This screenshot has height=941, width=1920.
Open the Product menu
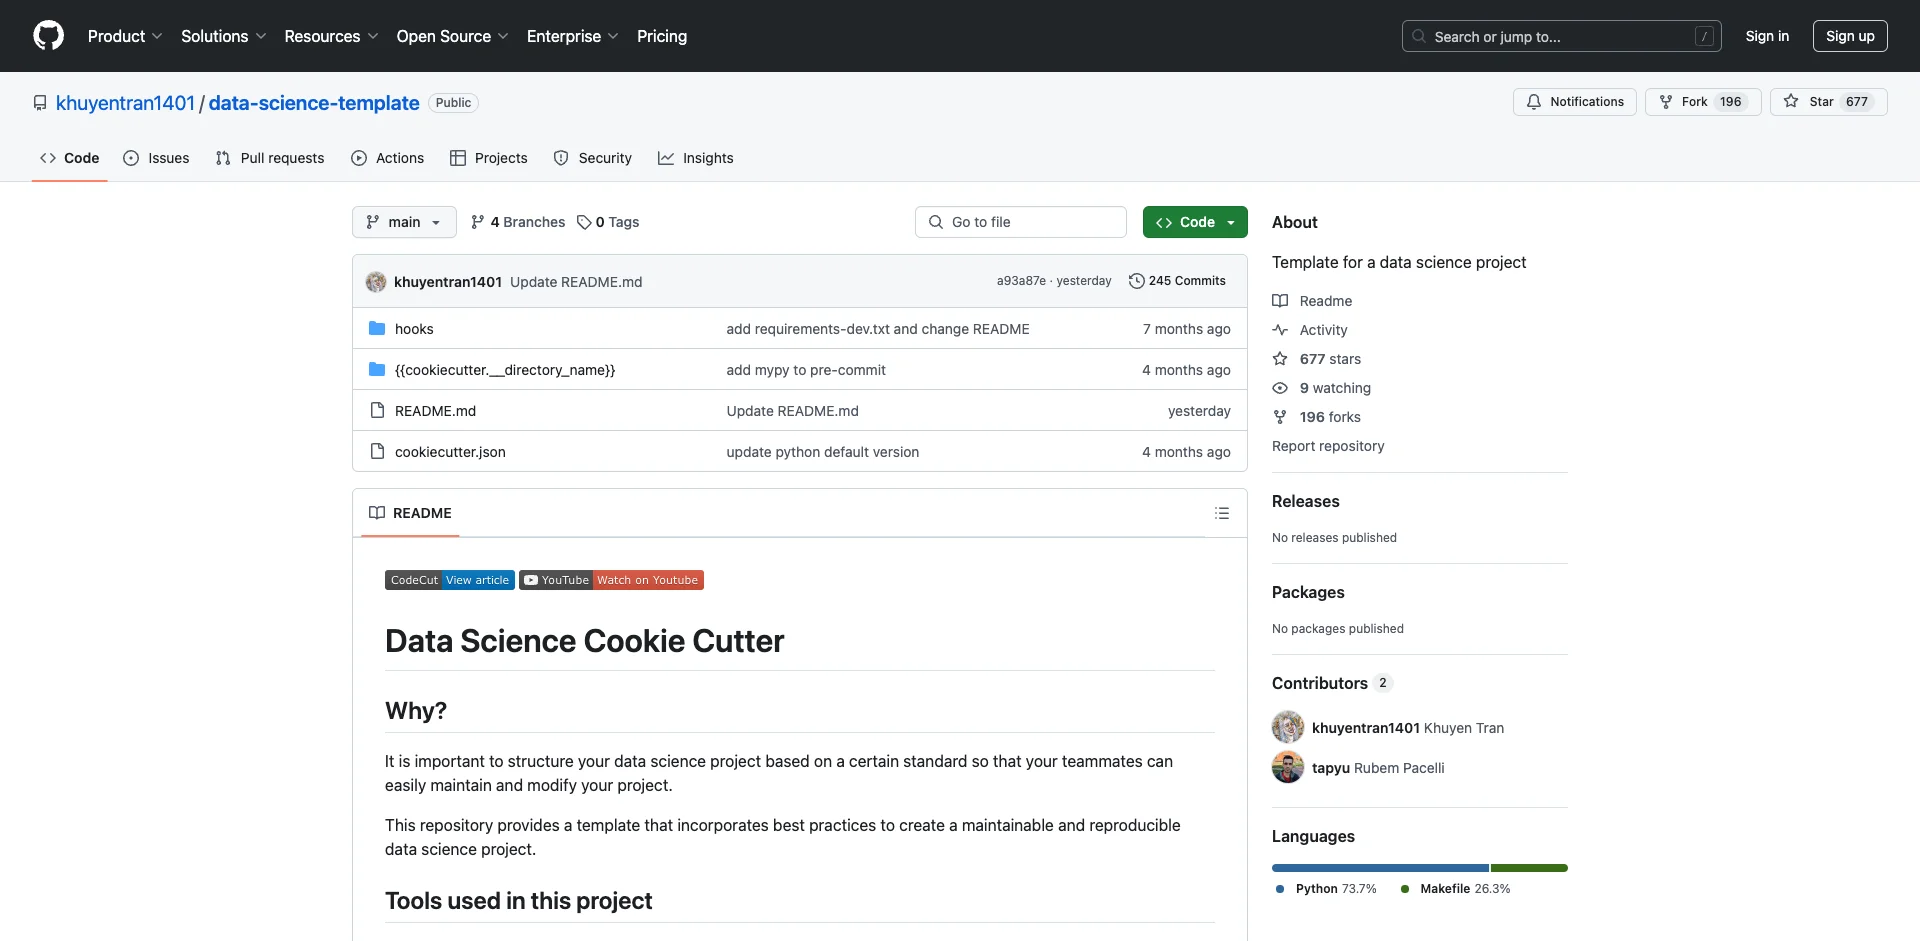125,36
